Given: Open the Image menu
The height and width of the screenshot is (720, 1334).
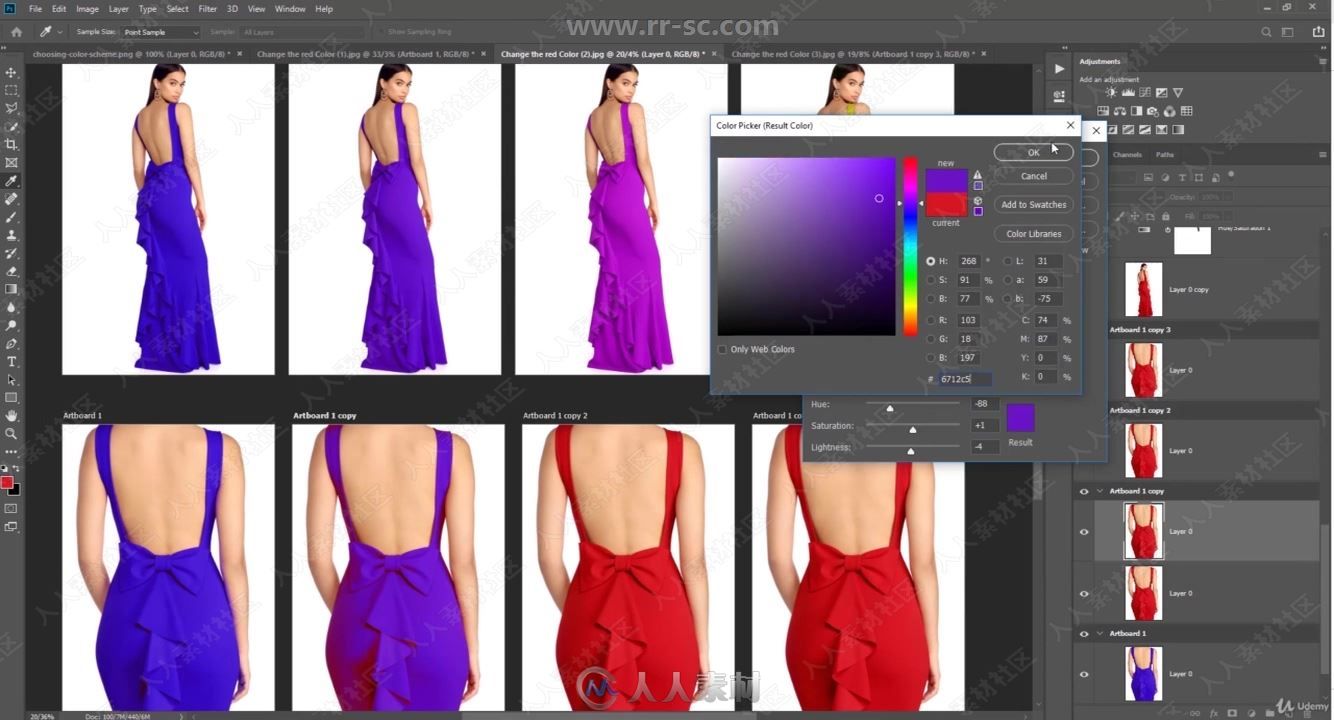Looking at the screenshot, I should click(x=87, y=9).
